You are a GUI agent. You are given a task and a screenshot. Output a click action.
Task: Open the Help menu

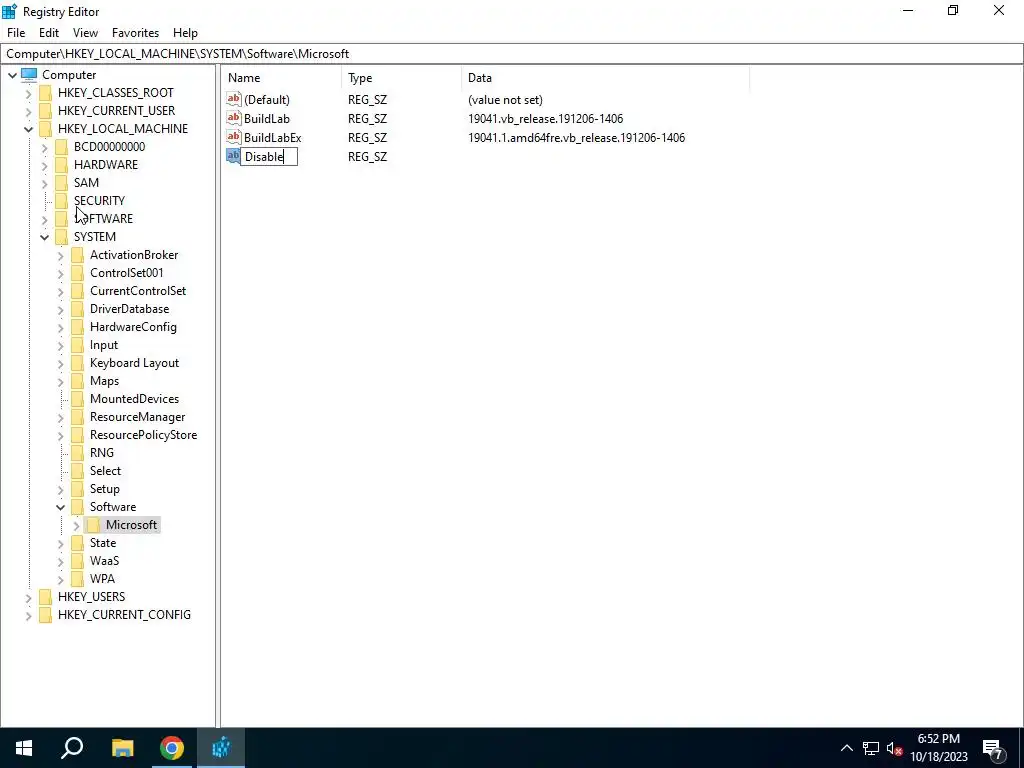click(185, 33)
